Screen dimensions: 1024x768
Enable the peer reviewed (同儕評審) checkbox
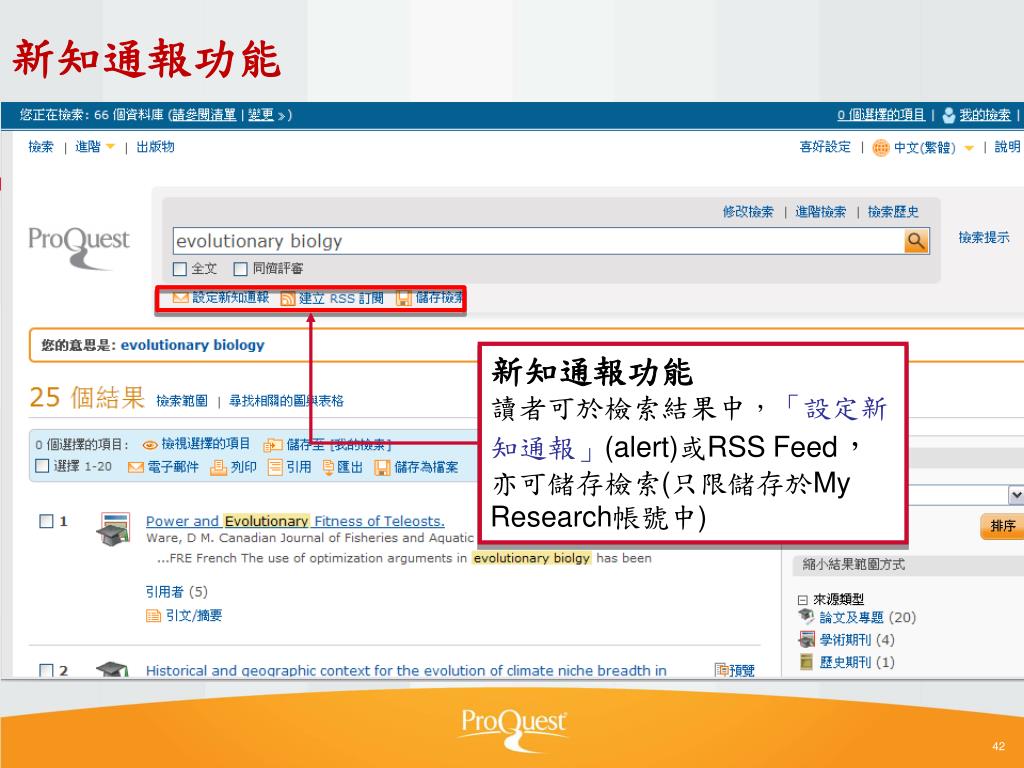tap(240, 268)
